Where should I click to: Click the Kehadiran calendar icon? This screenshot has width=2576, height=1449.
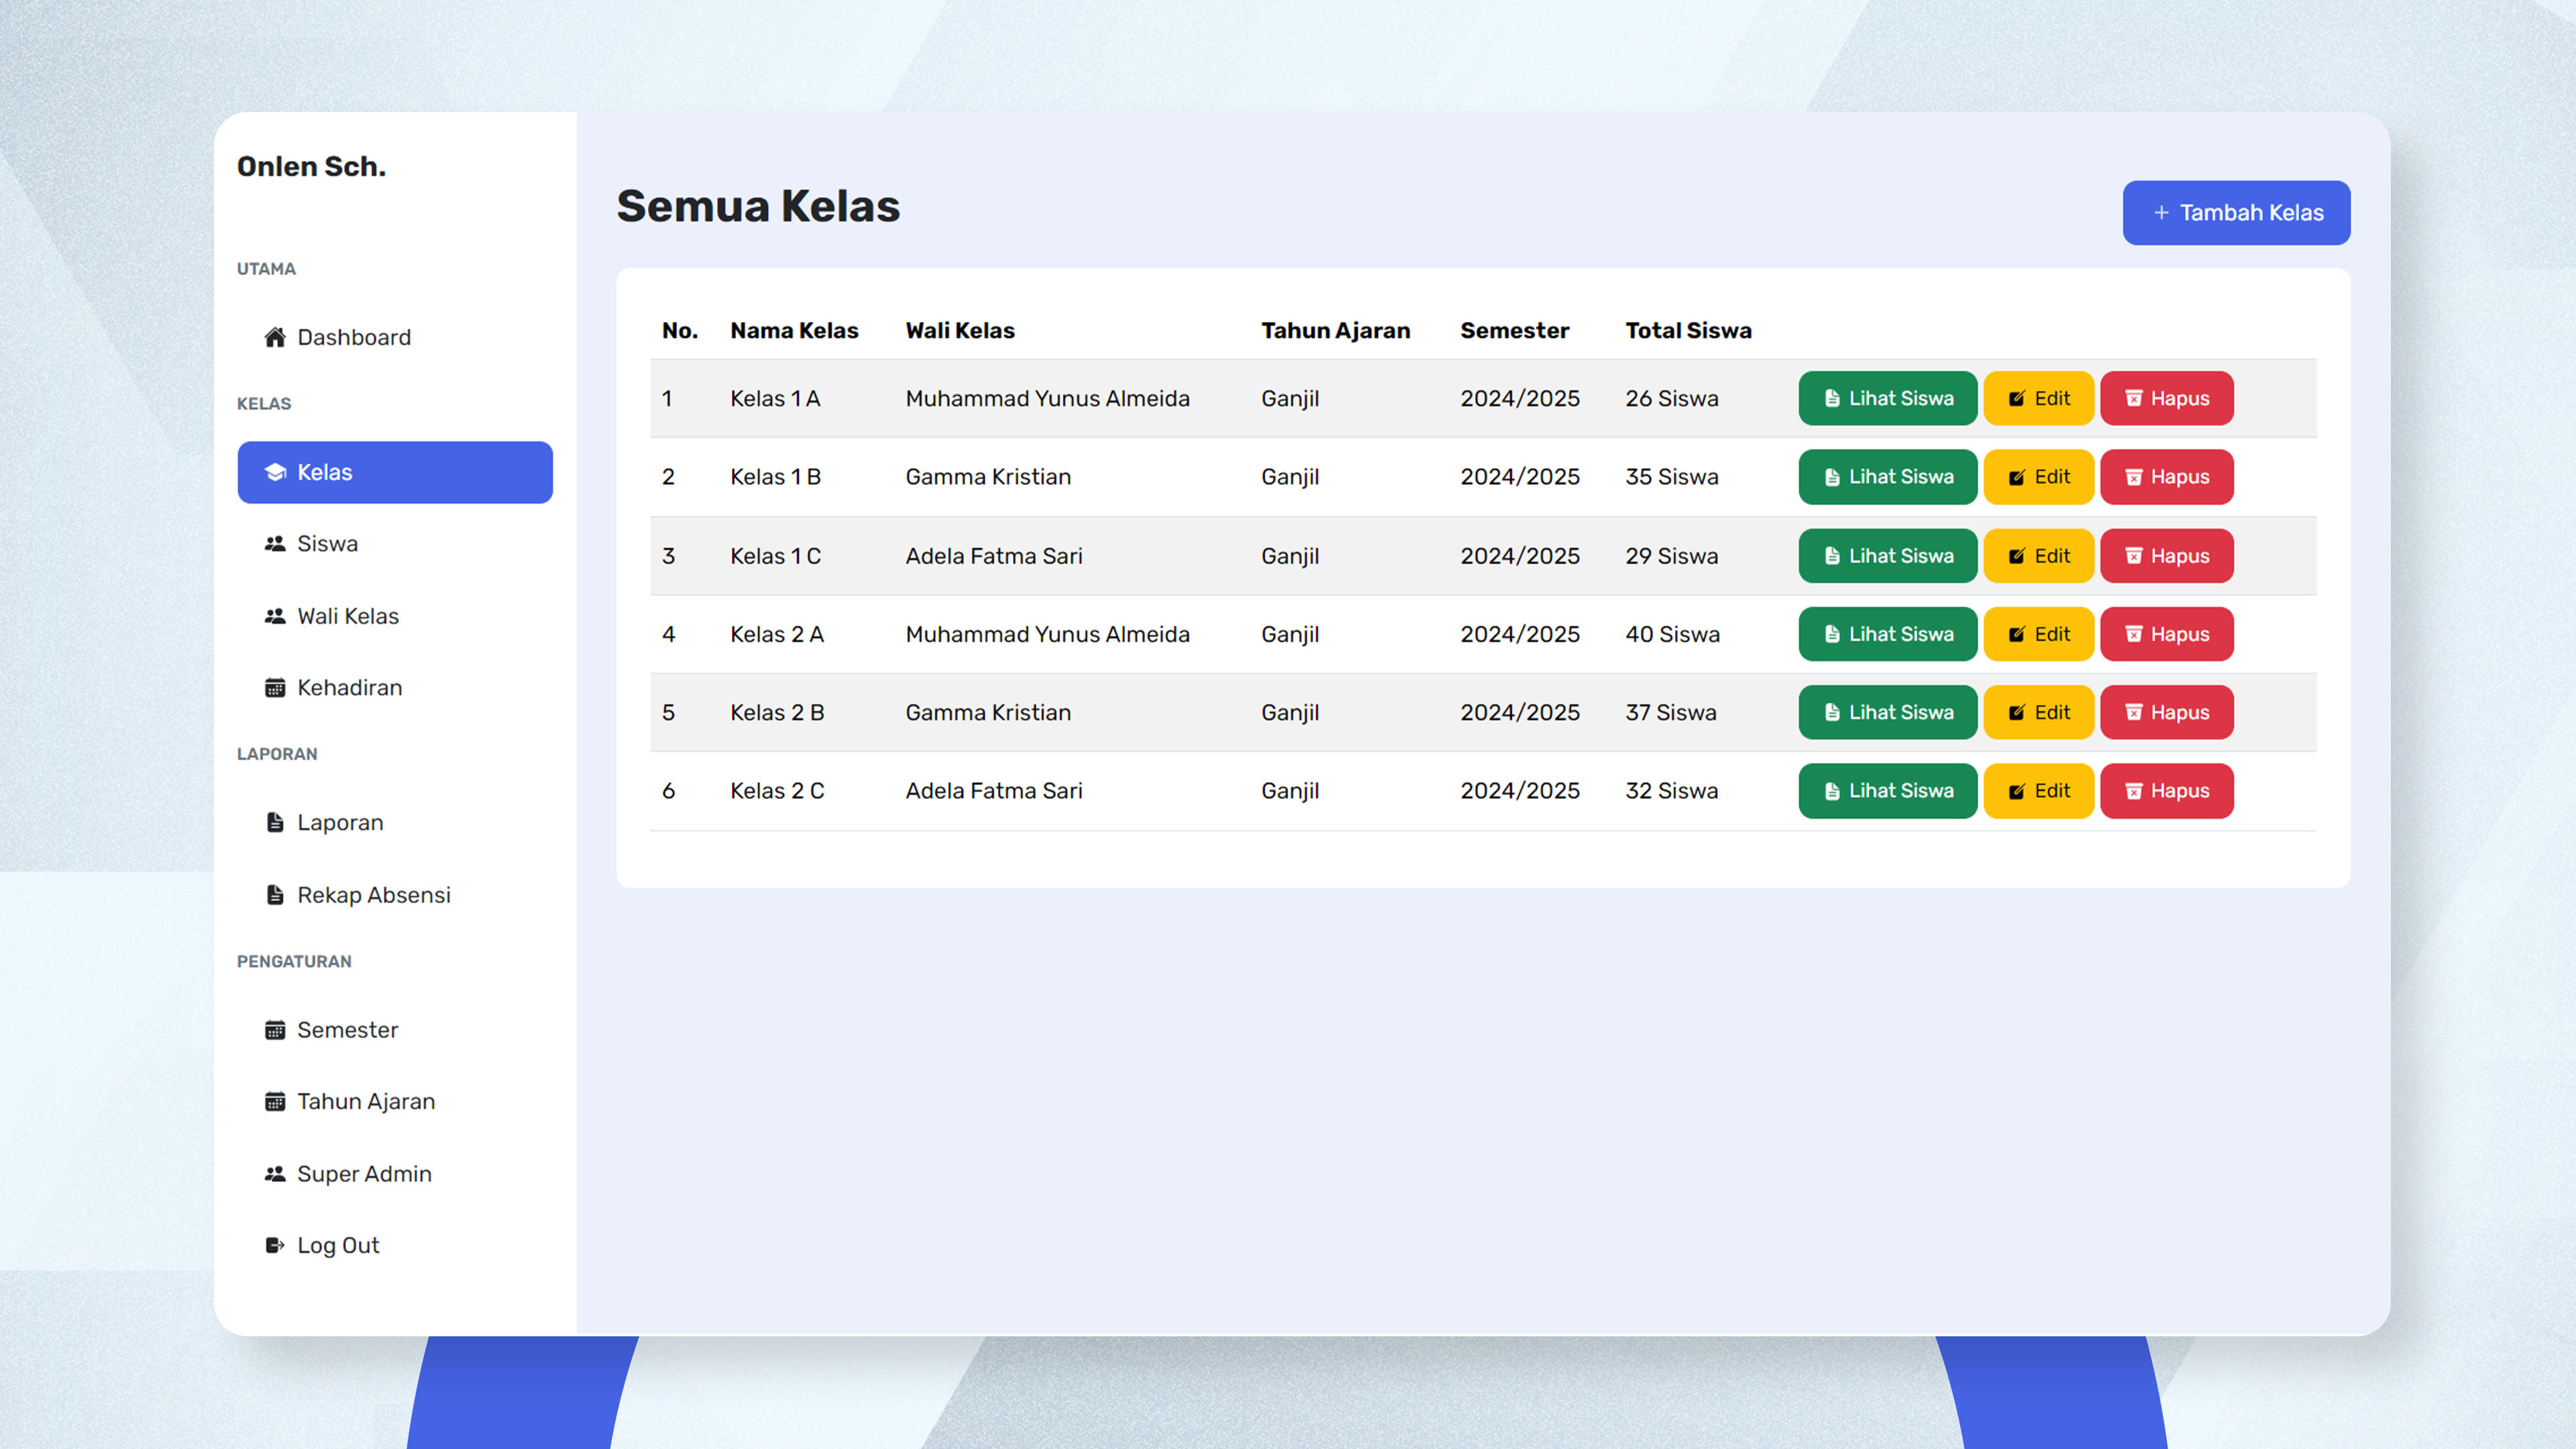click(x=275, y=688)
